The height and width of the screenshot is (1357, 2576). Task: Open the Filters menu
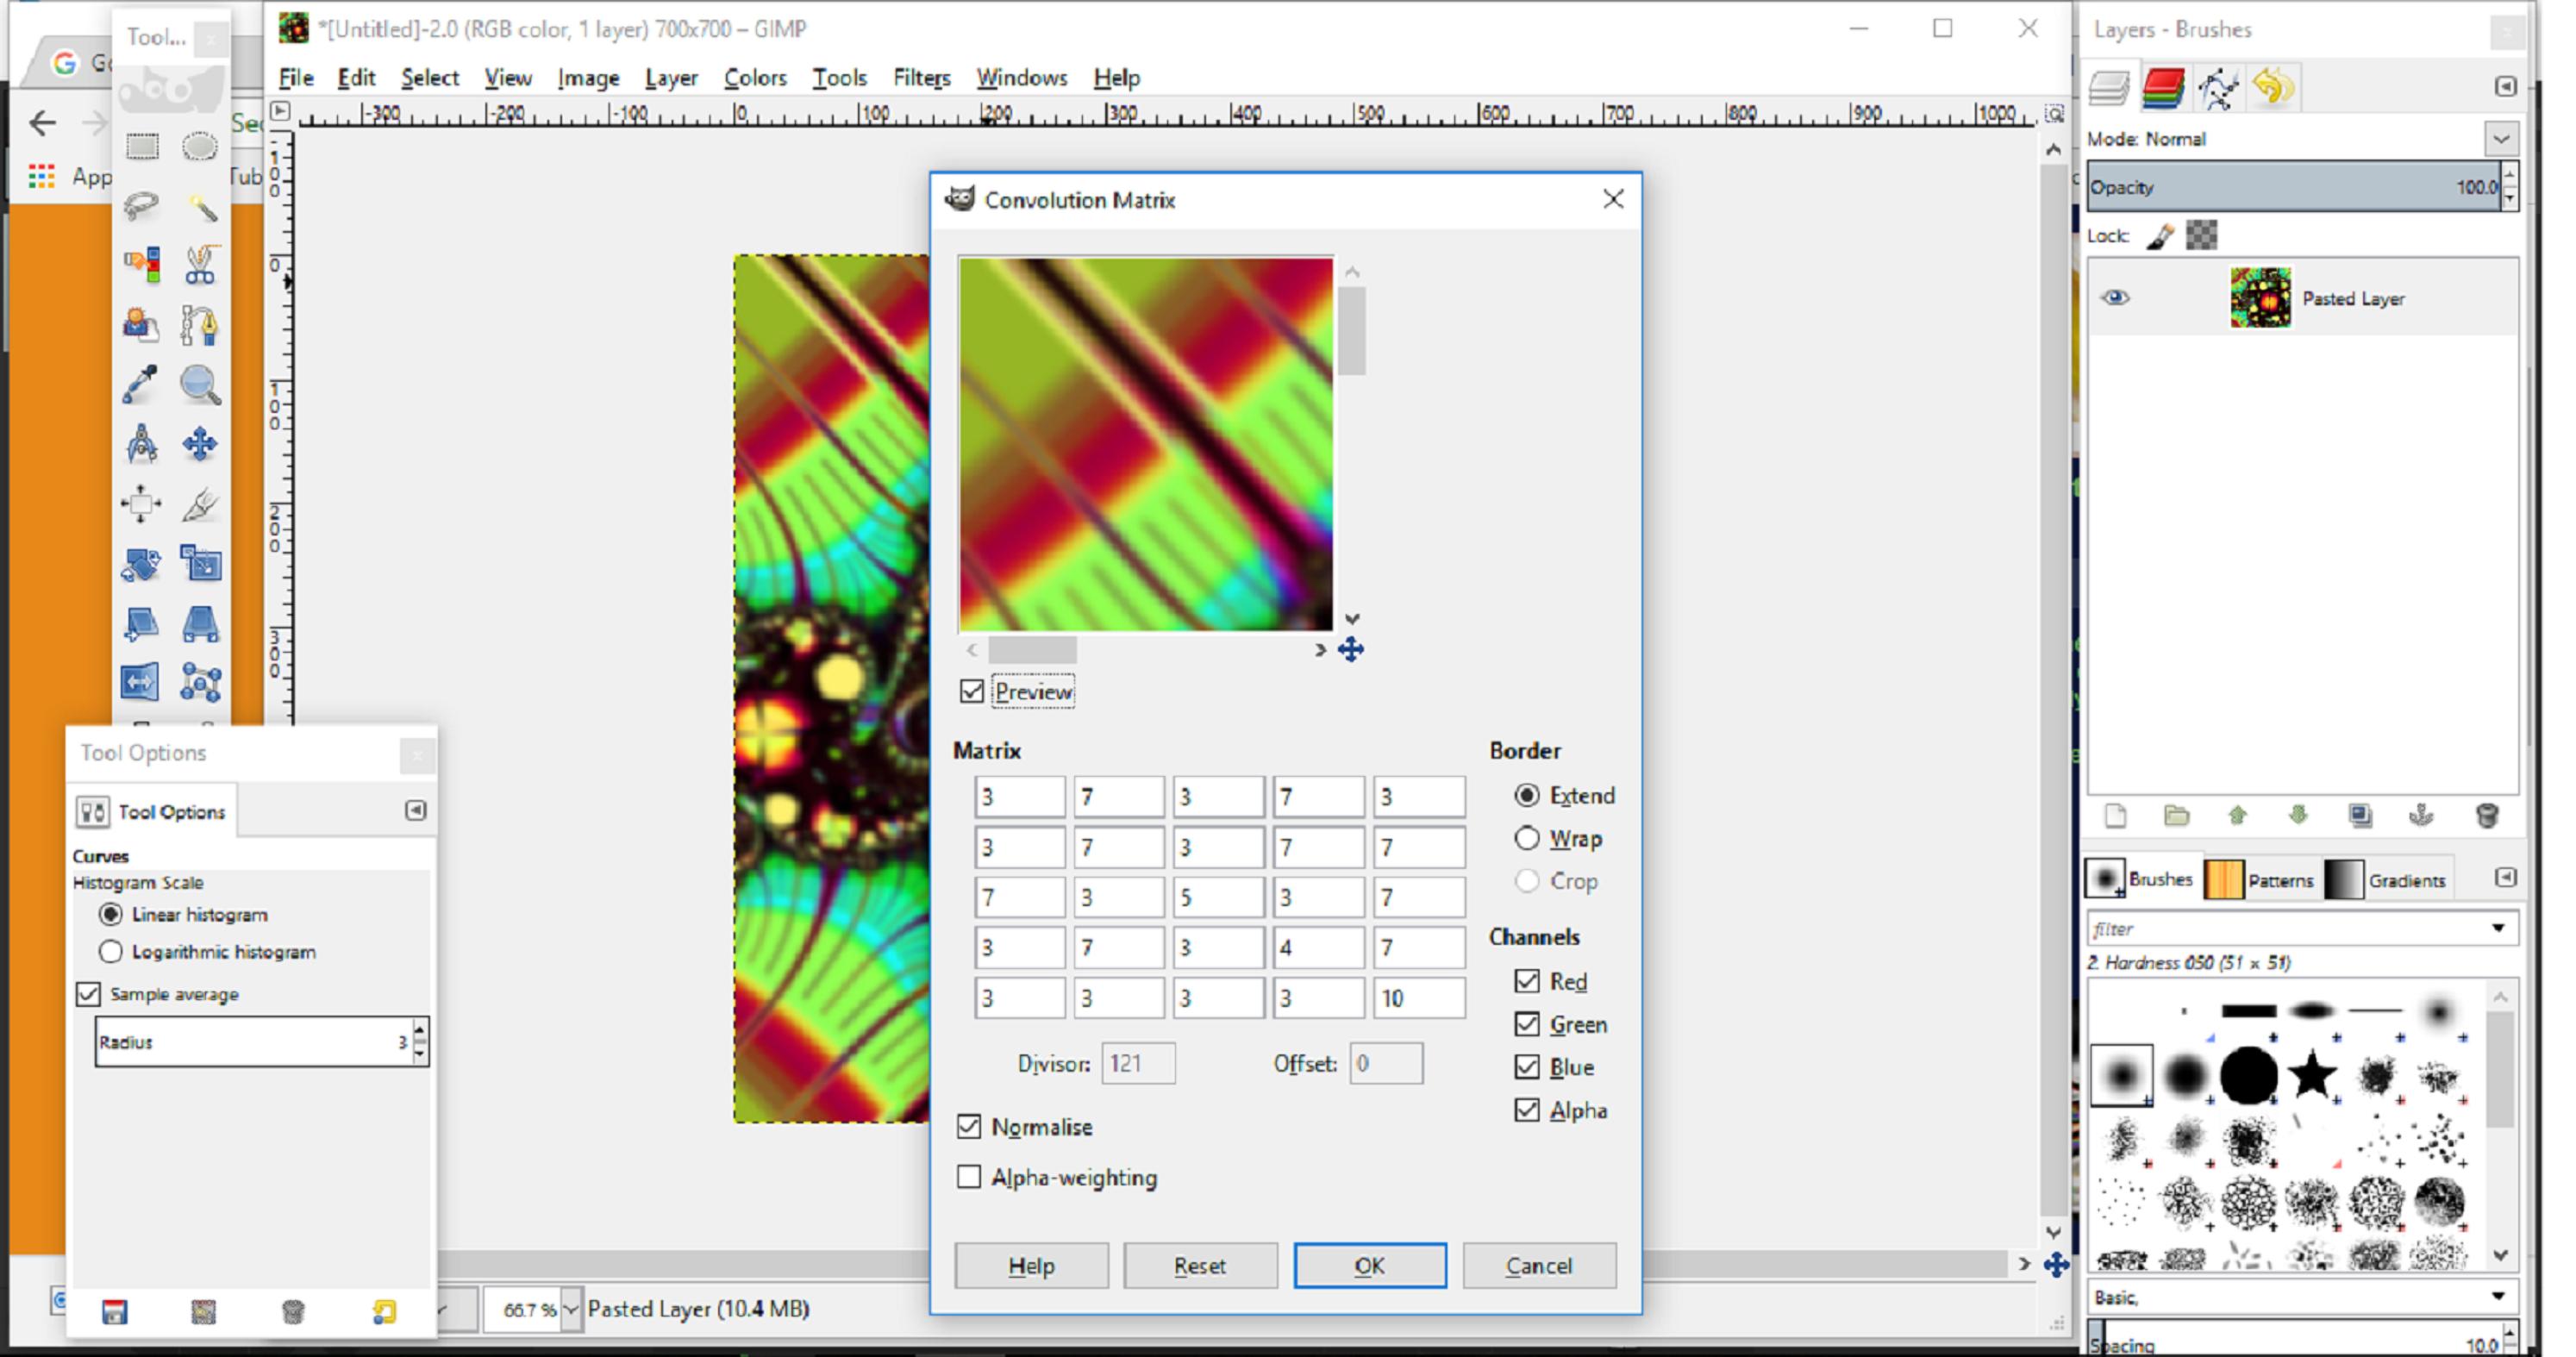click(x=921, y=78)
